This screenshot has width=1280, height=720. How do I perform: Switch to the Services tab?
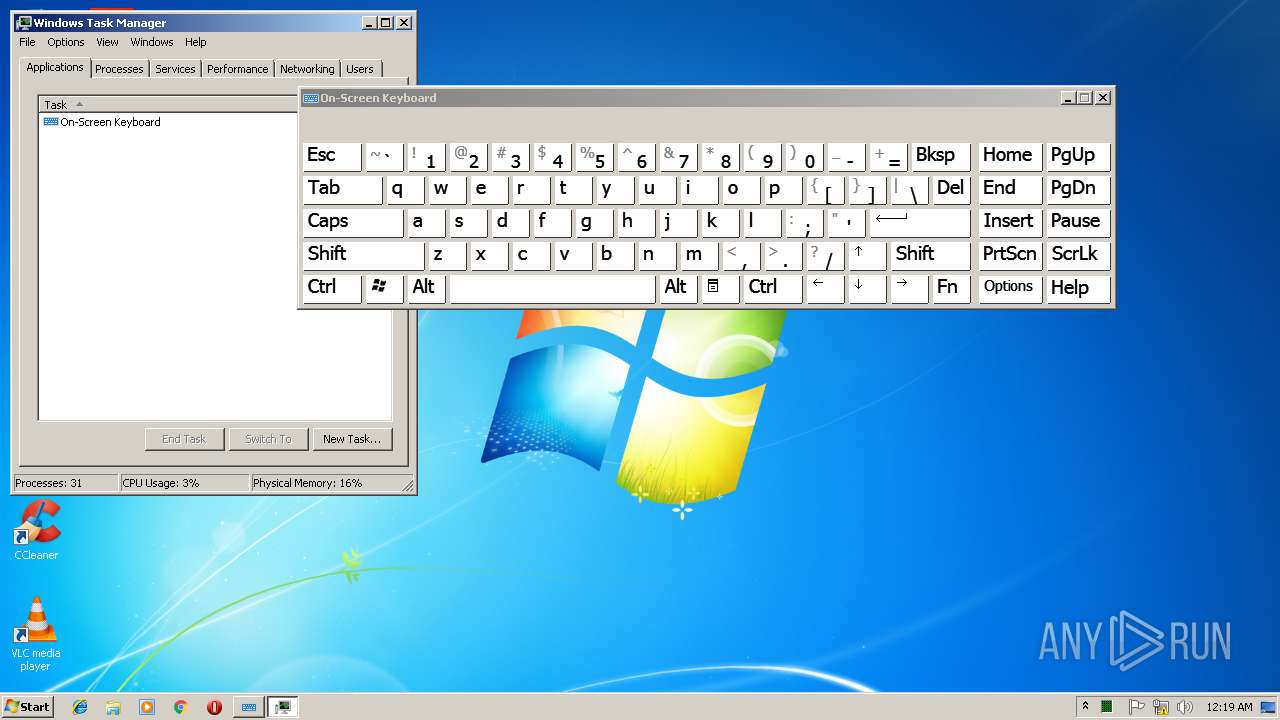[175, 69]
